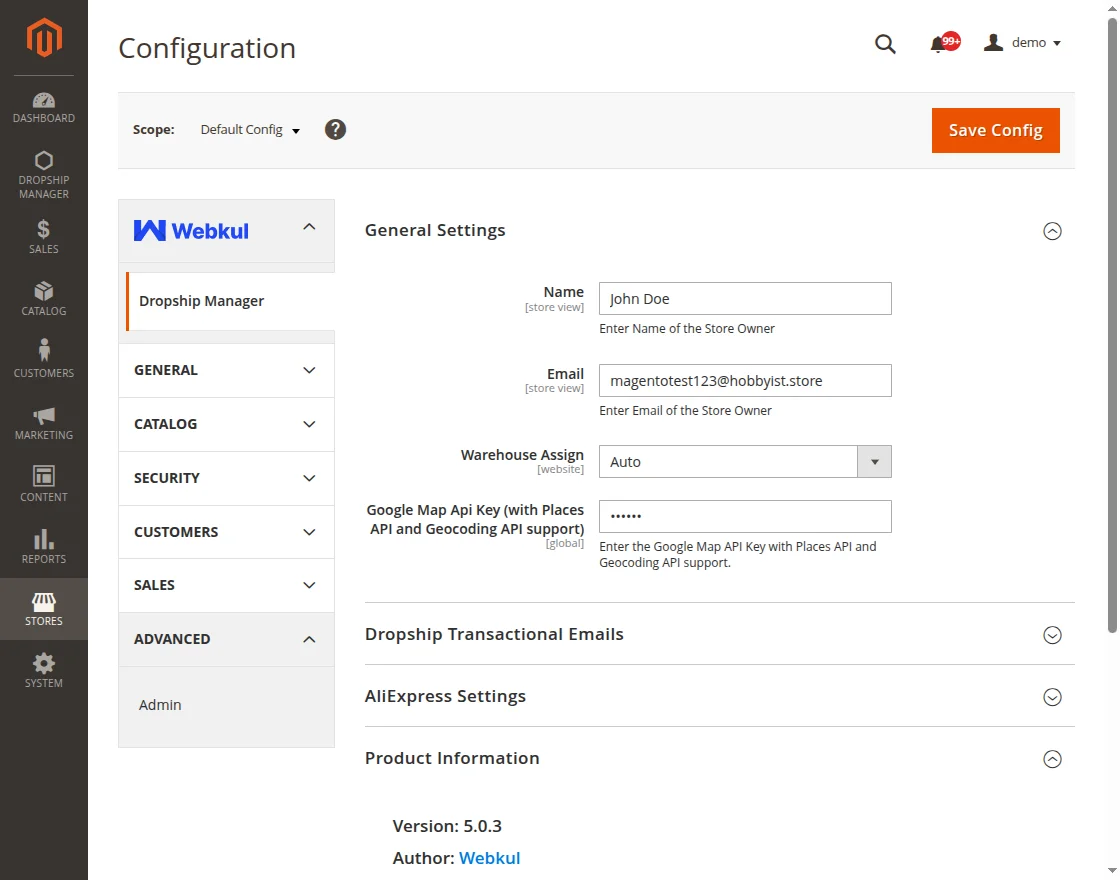This screenshot has width=1120, height=880.
Task: Open the Marketing sidebar menu
Action: (x=44, y=424)
